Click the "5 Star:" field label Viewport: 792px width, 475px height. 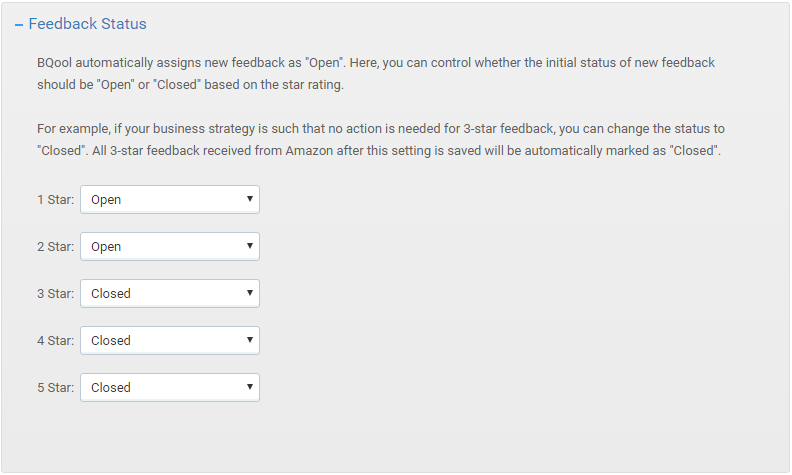tap(56, 388)
